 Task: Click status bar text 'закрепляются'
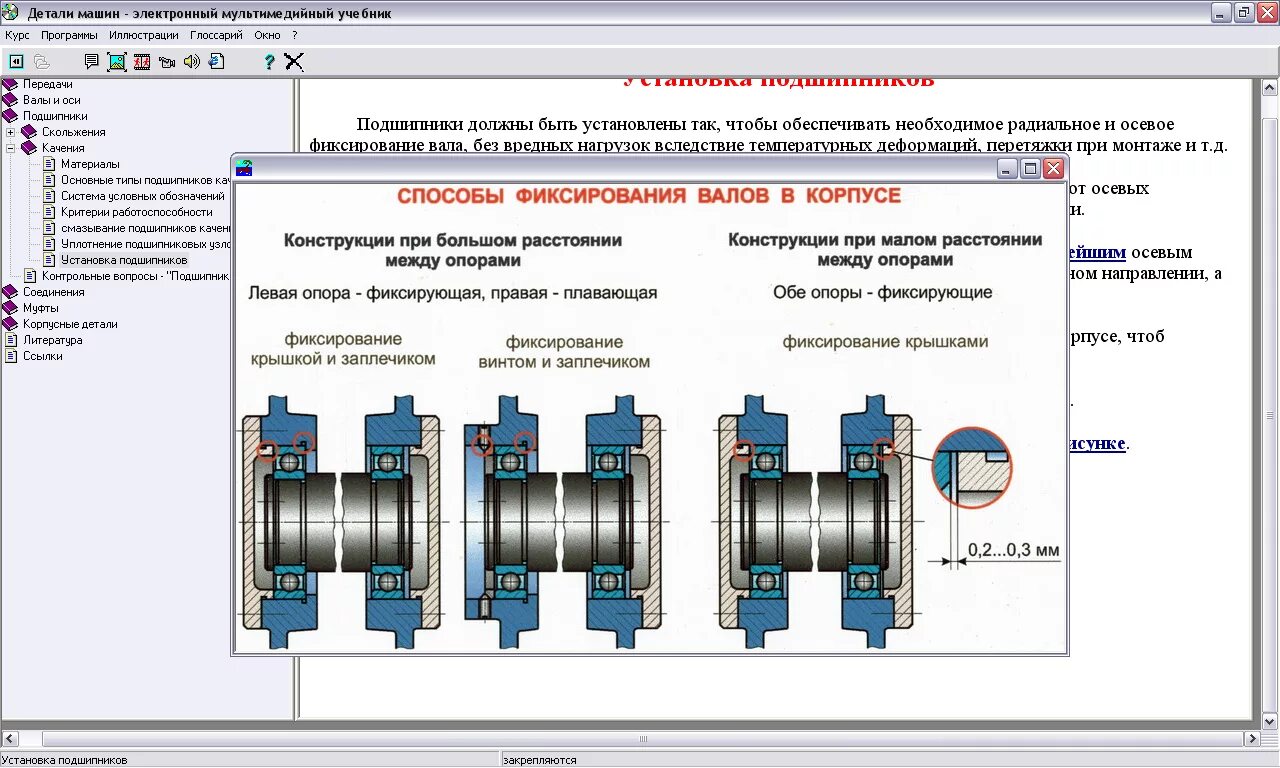(x=541, y=760)
